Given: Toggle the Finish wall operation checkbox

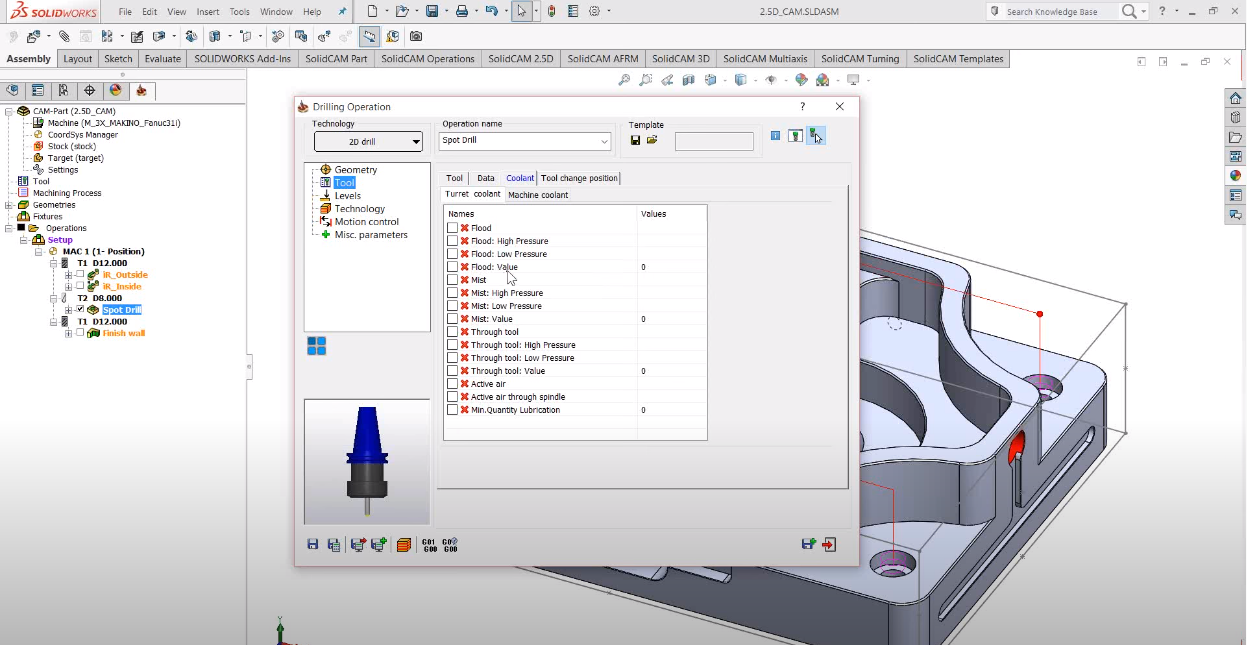Looking at the screenshot, I should coord(80,333).
